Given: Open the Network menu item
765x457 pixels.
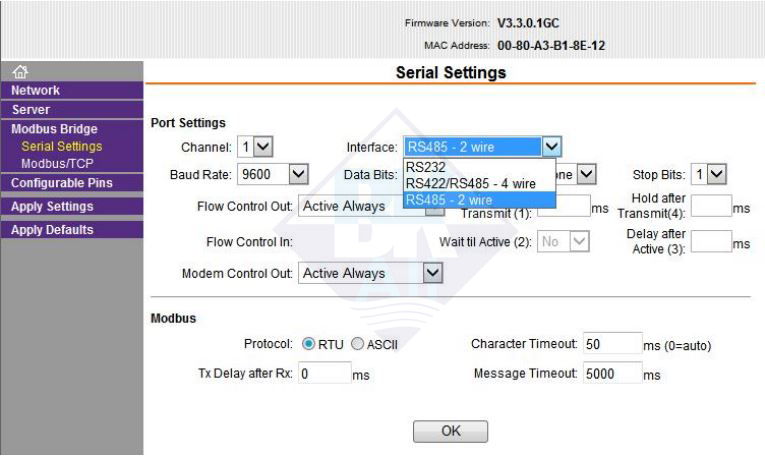Looking at the screenshot, I should [x=72, y=90].
